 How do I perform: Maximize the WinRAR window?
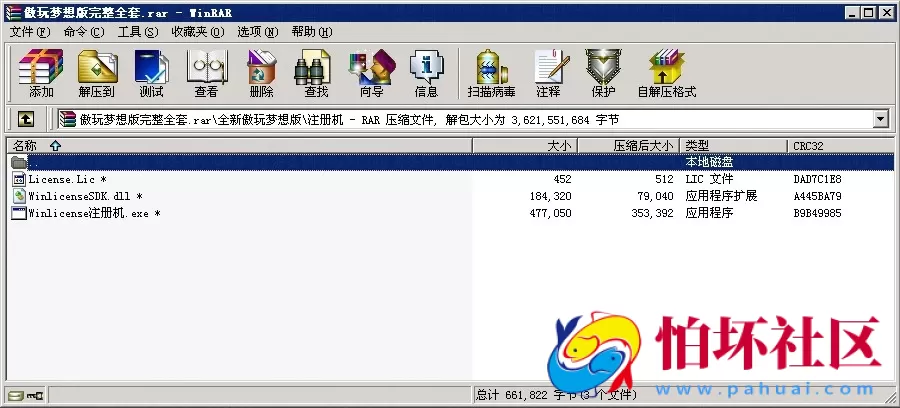868,13
